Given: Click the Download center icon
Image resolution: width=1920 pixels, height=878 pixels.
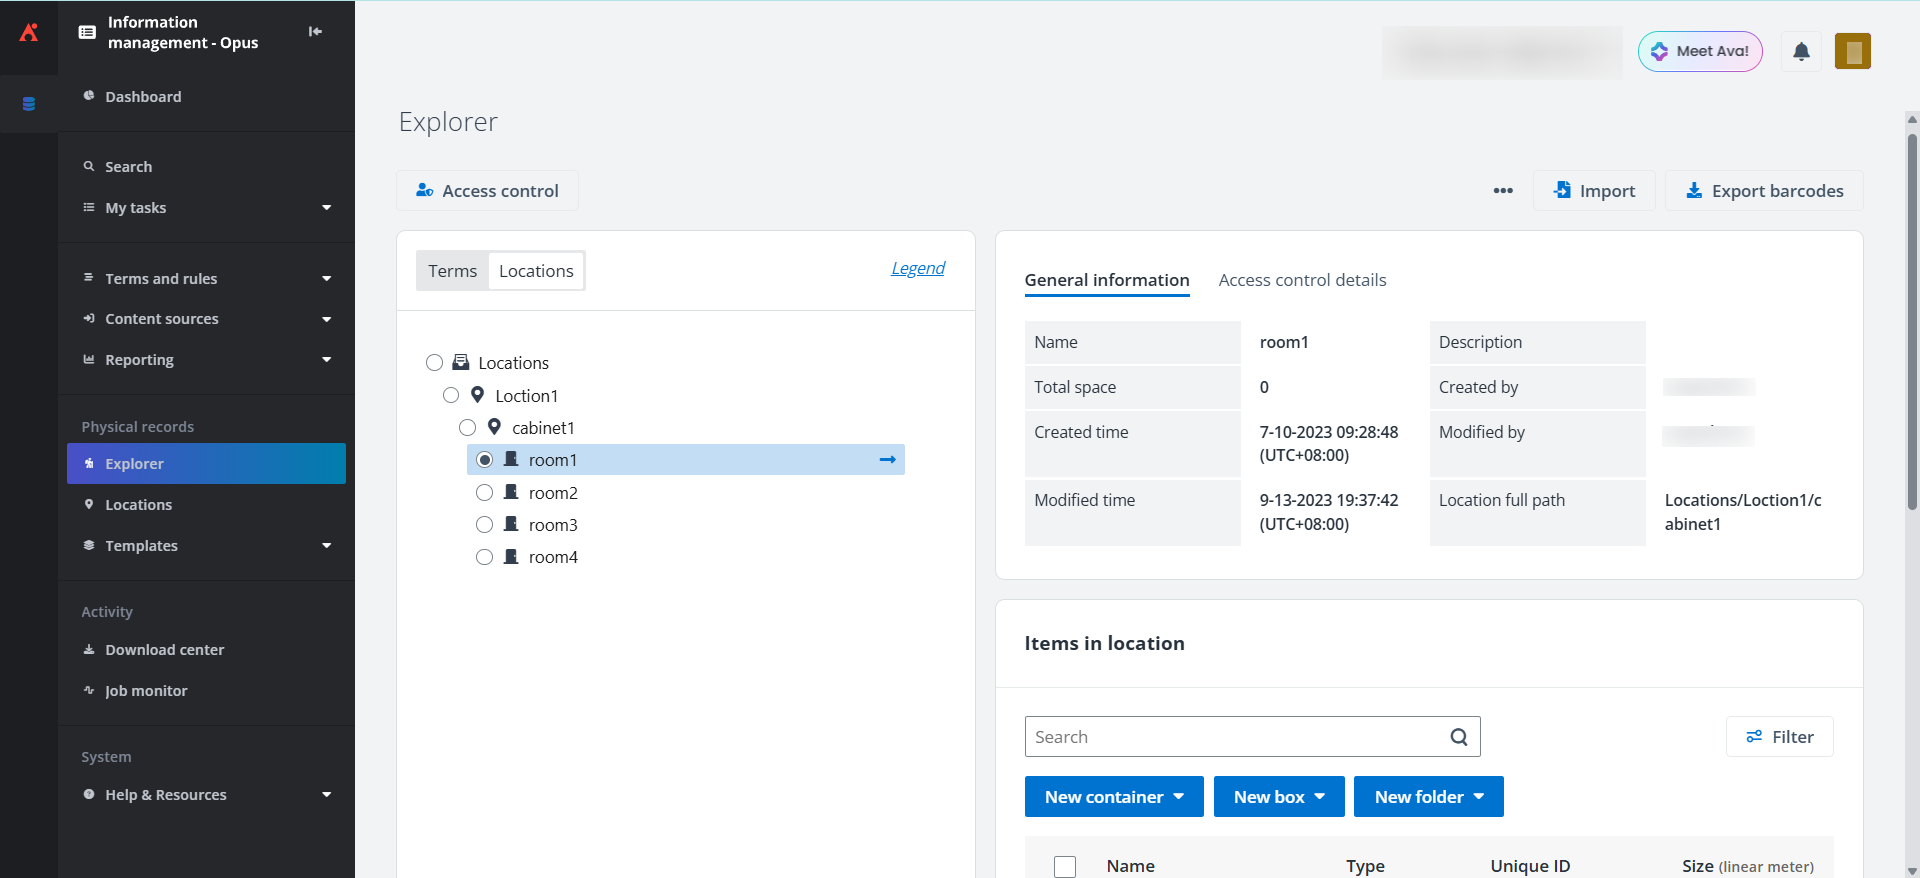Looking at the screenshot, I should click(x=89, y=649).
